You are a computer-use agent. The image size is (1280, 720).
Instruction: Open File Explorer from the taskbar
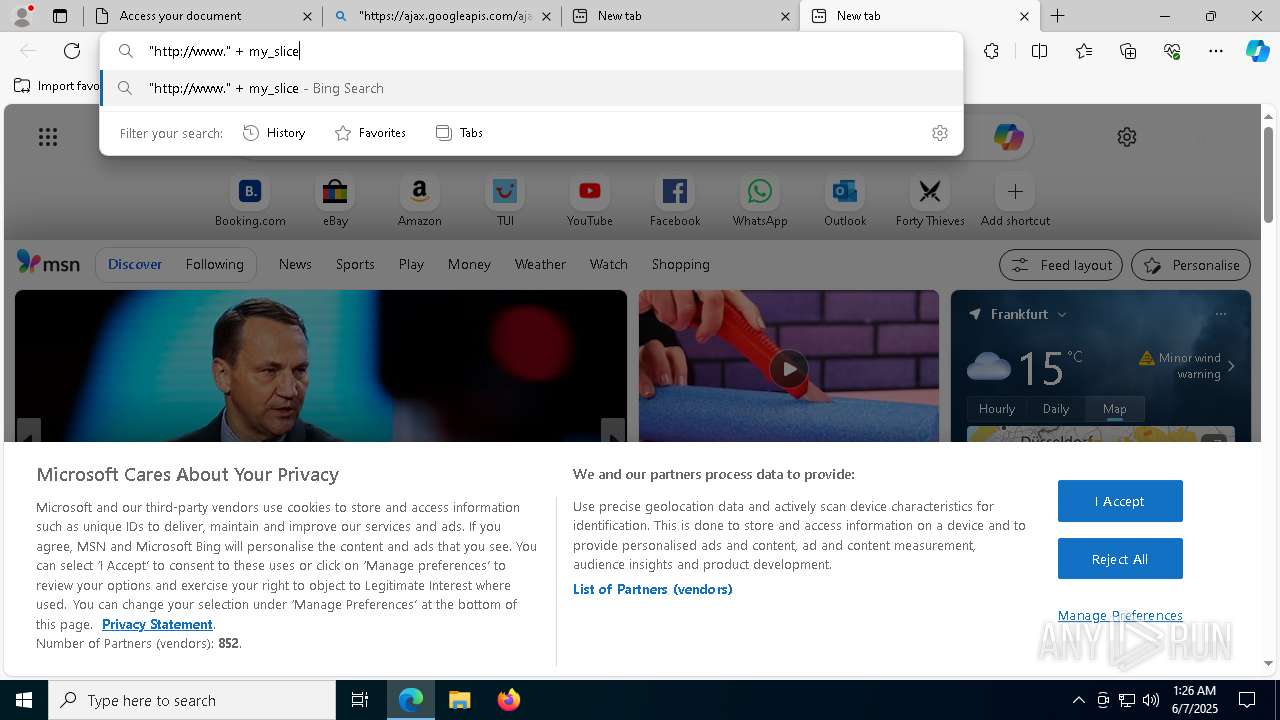point(460,700)
